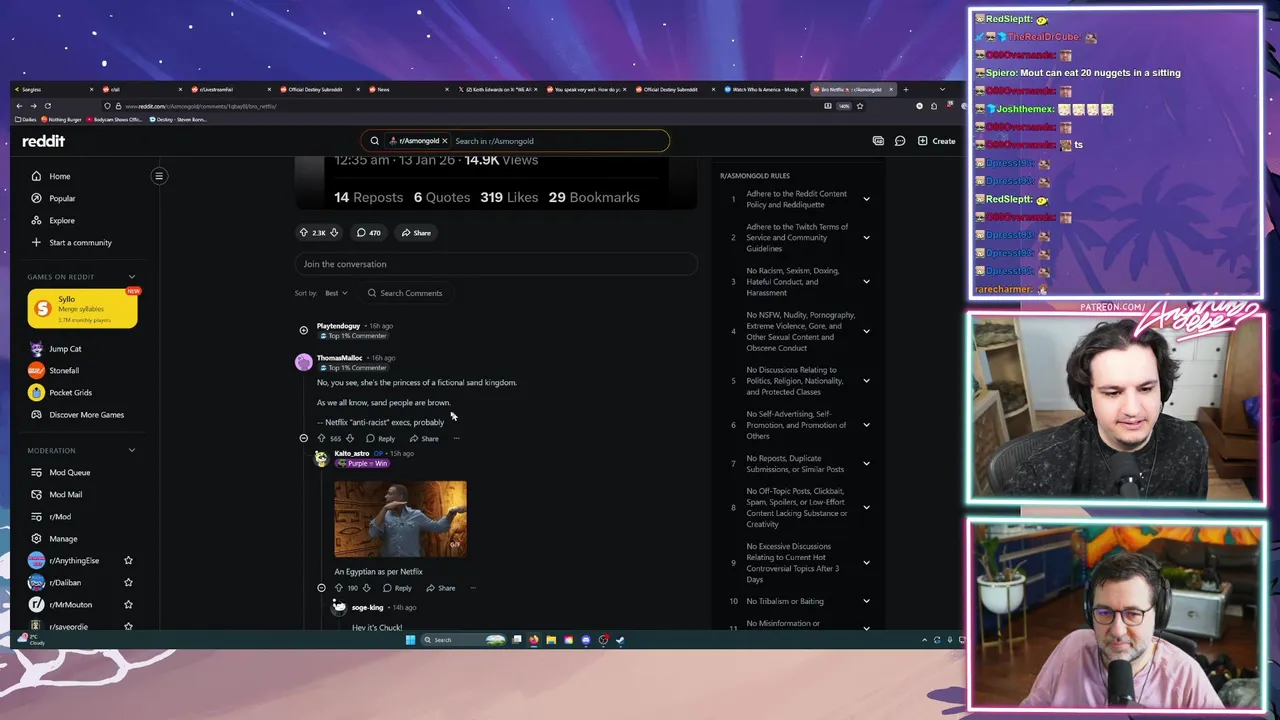
Task: Collapse the ThomasMalloc comment thread
Action: click(303, 438)
